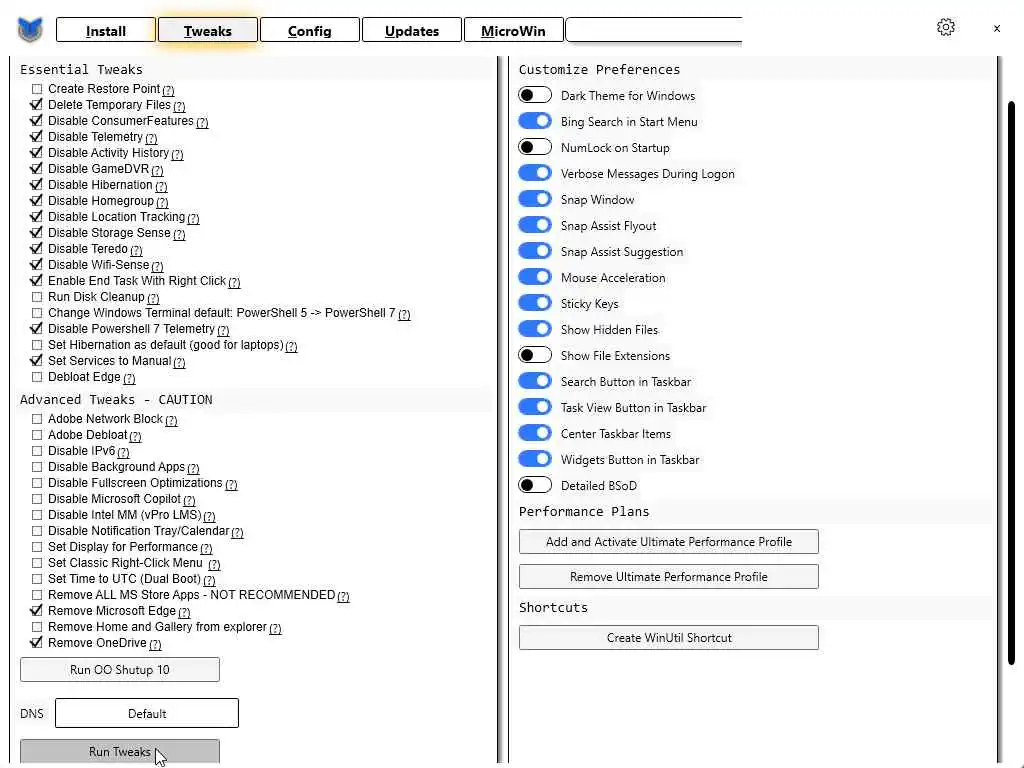The image size is (1024, 768).
Task: Enable the Run Disk Cleanup checkbox
Action: pos(37,296)
